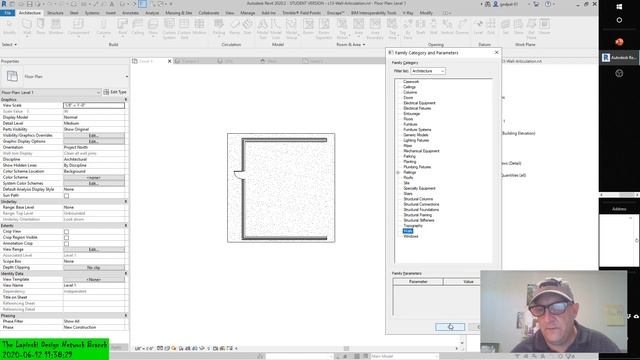
Task: Click the Save icon in quick access toolbar
Action: click(29, 4)
